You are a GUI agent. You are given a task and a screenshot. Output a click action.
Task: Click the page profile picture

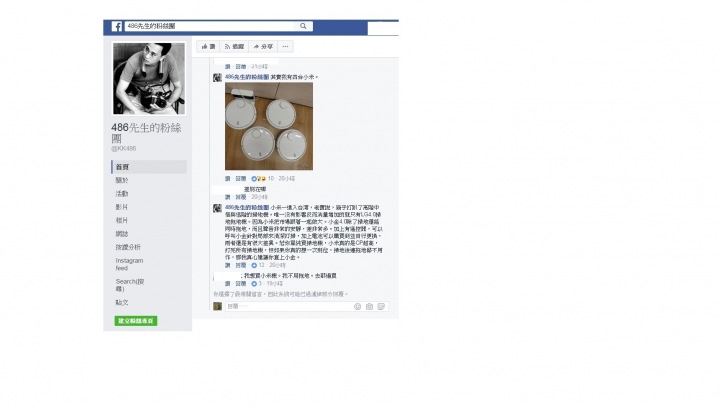point(149,79)
